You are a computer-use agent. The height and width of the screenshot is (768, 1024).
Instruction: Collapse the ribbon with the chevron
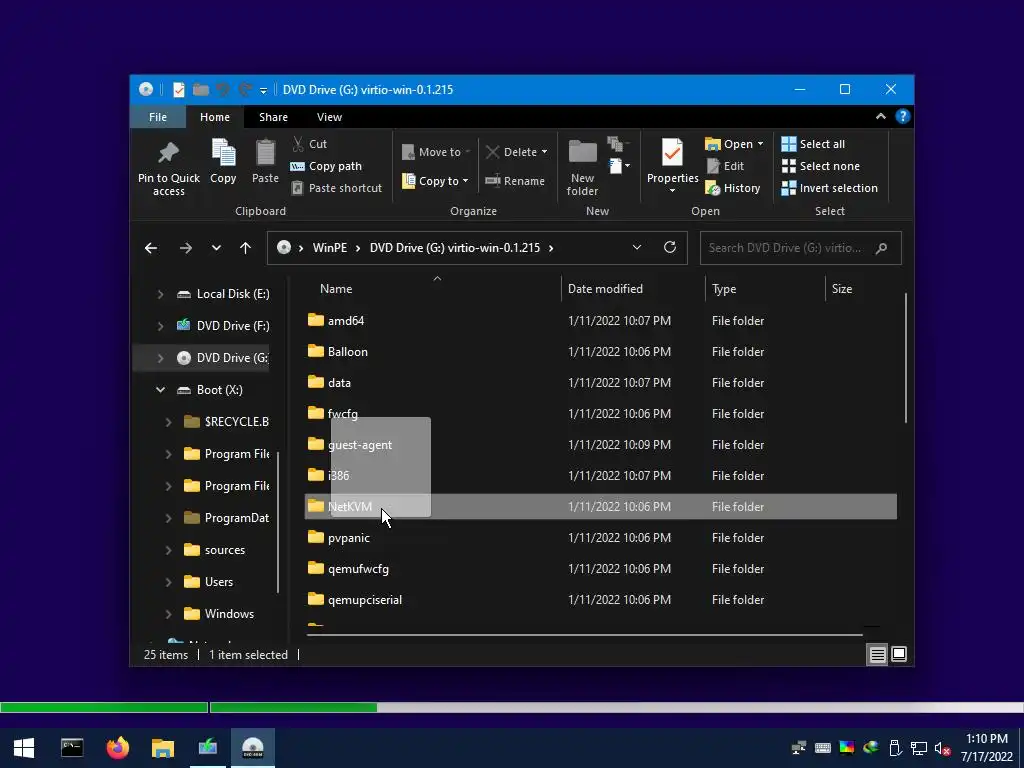(x=880, y=116)
